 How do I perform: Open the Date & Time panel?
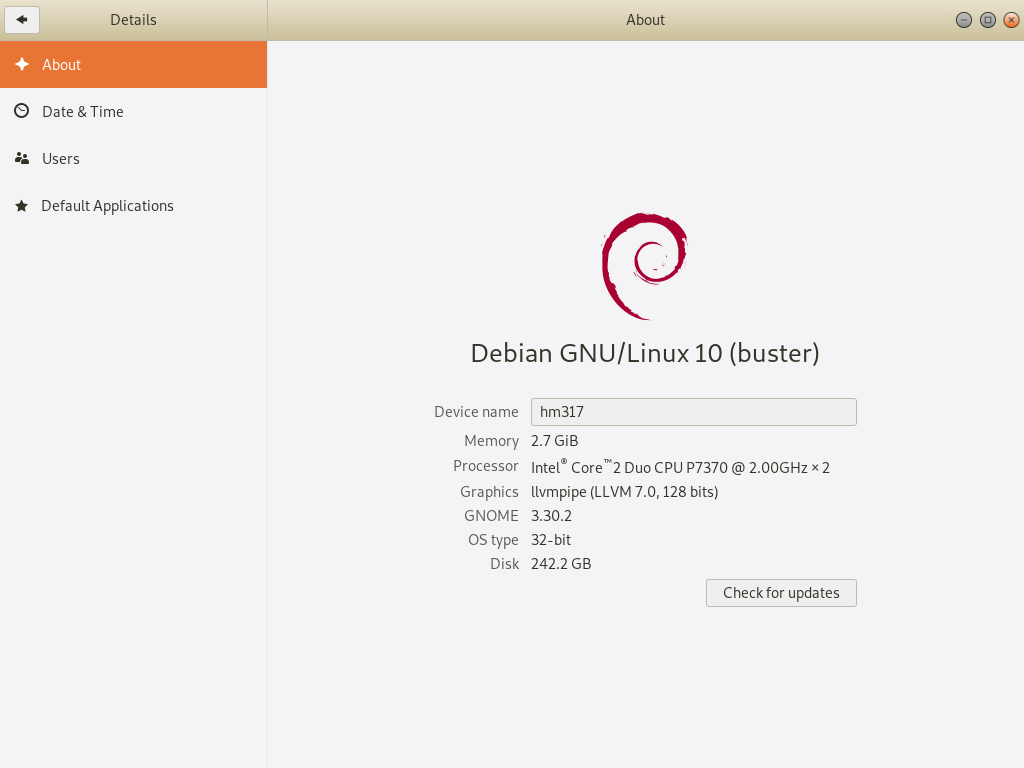click(x=133, y=112)
